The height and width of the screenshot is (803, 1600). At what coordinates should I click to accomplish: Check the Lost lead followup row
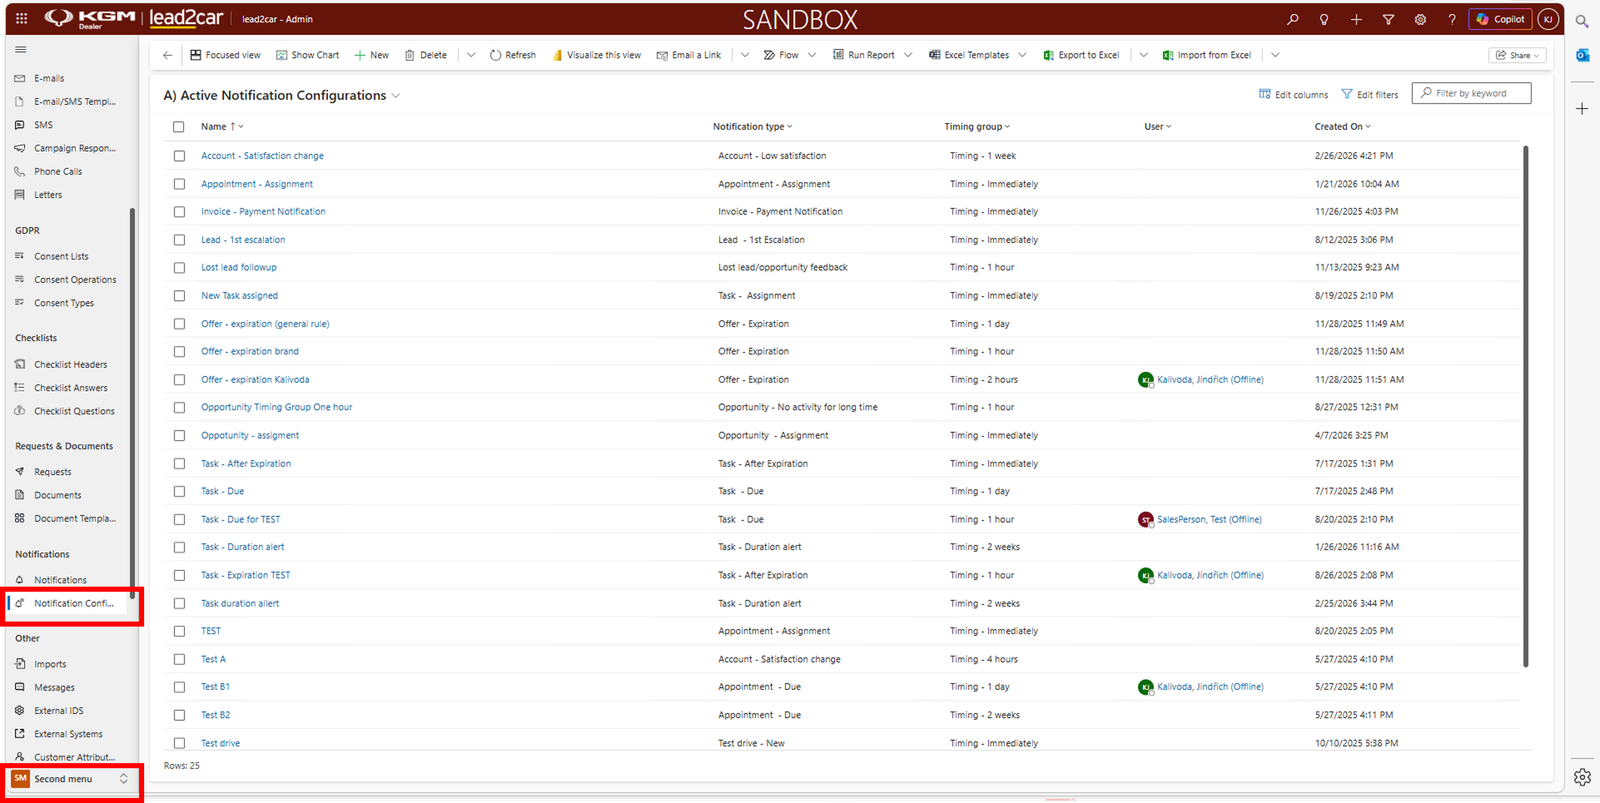point(179,268)
